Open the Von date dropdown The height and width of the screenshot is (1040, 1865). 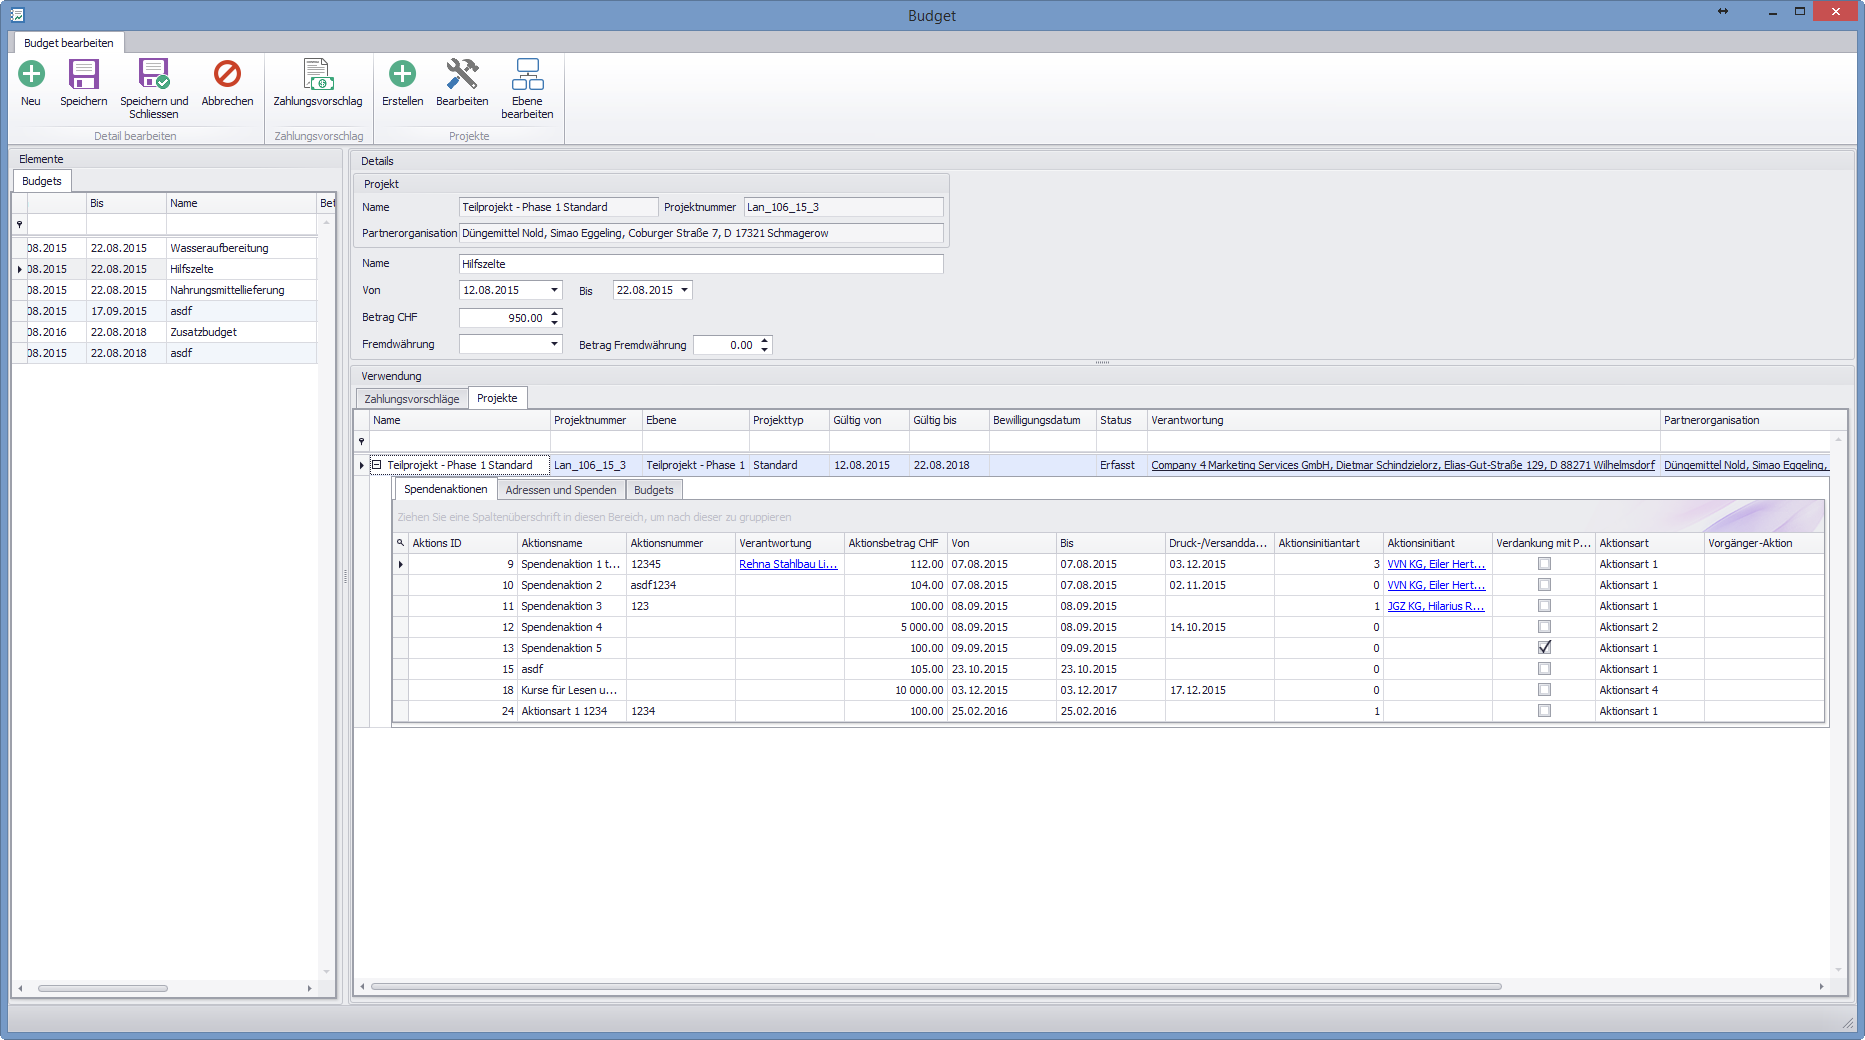pos(554,290)
